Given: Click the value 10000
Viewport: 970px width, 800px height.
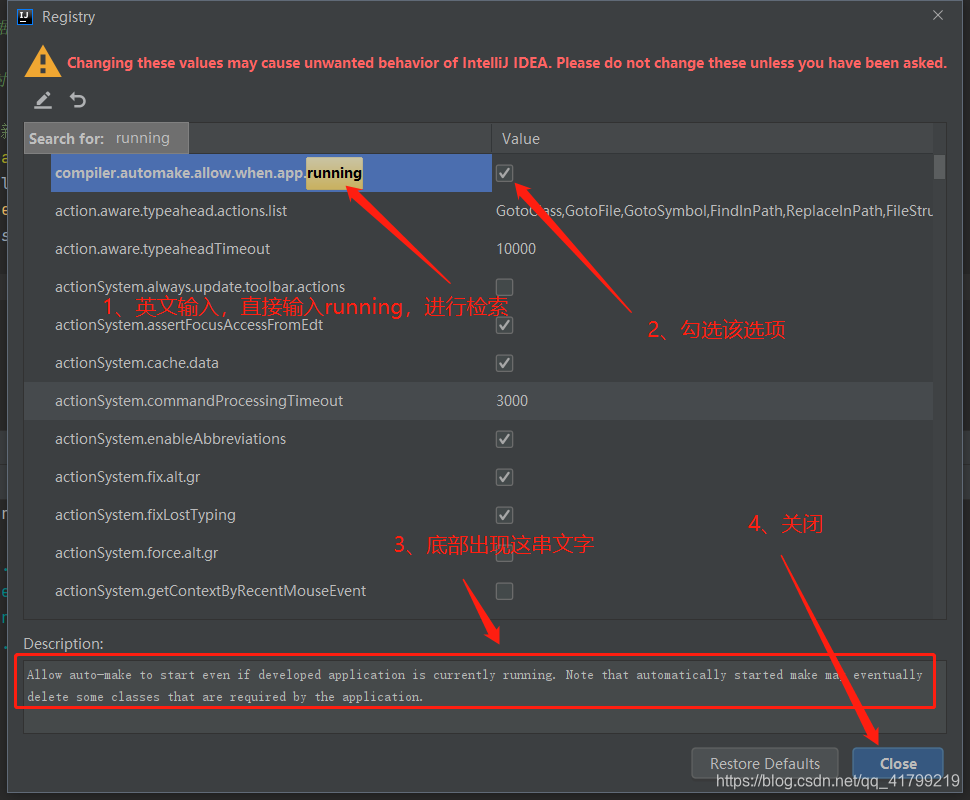Looking at the screenshot, I should (516, 249).
